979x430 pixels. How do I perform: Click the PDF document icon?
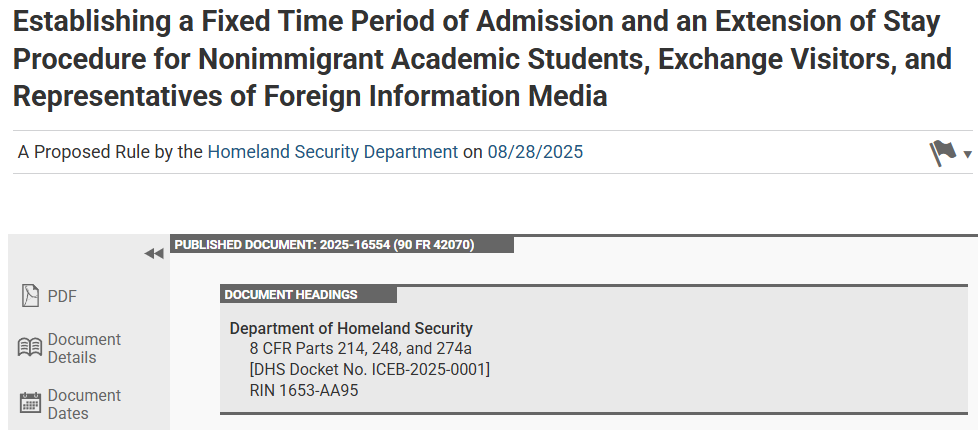30,296
